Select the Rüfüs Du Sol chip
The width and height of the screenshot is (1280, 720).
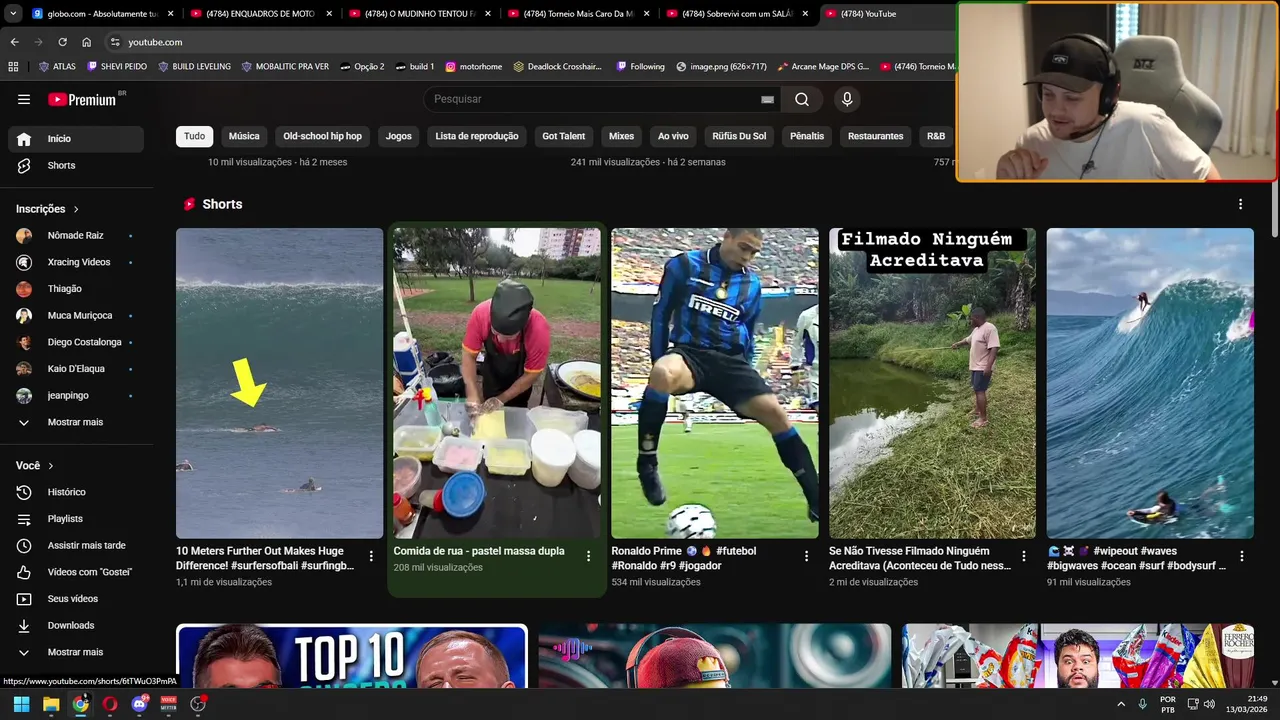739,136
